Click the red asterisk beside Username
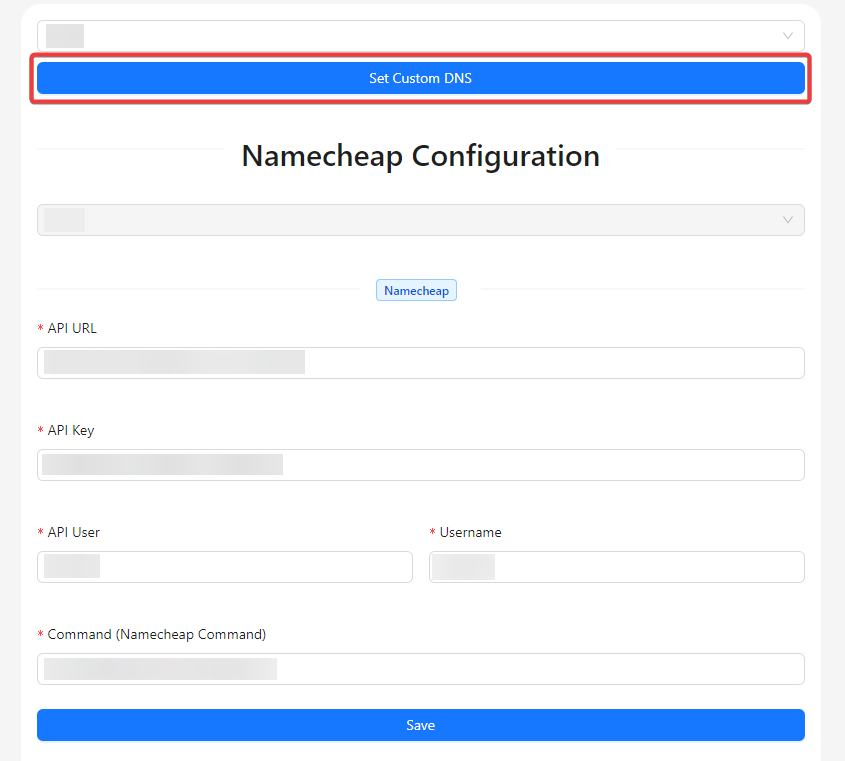 pyautogui.click(x=431, y=532)
